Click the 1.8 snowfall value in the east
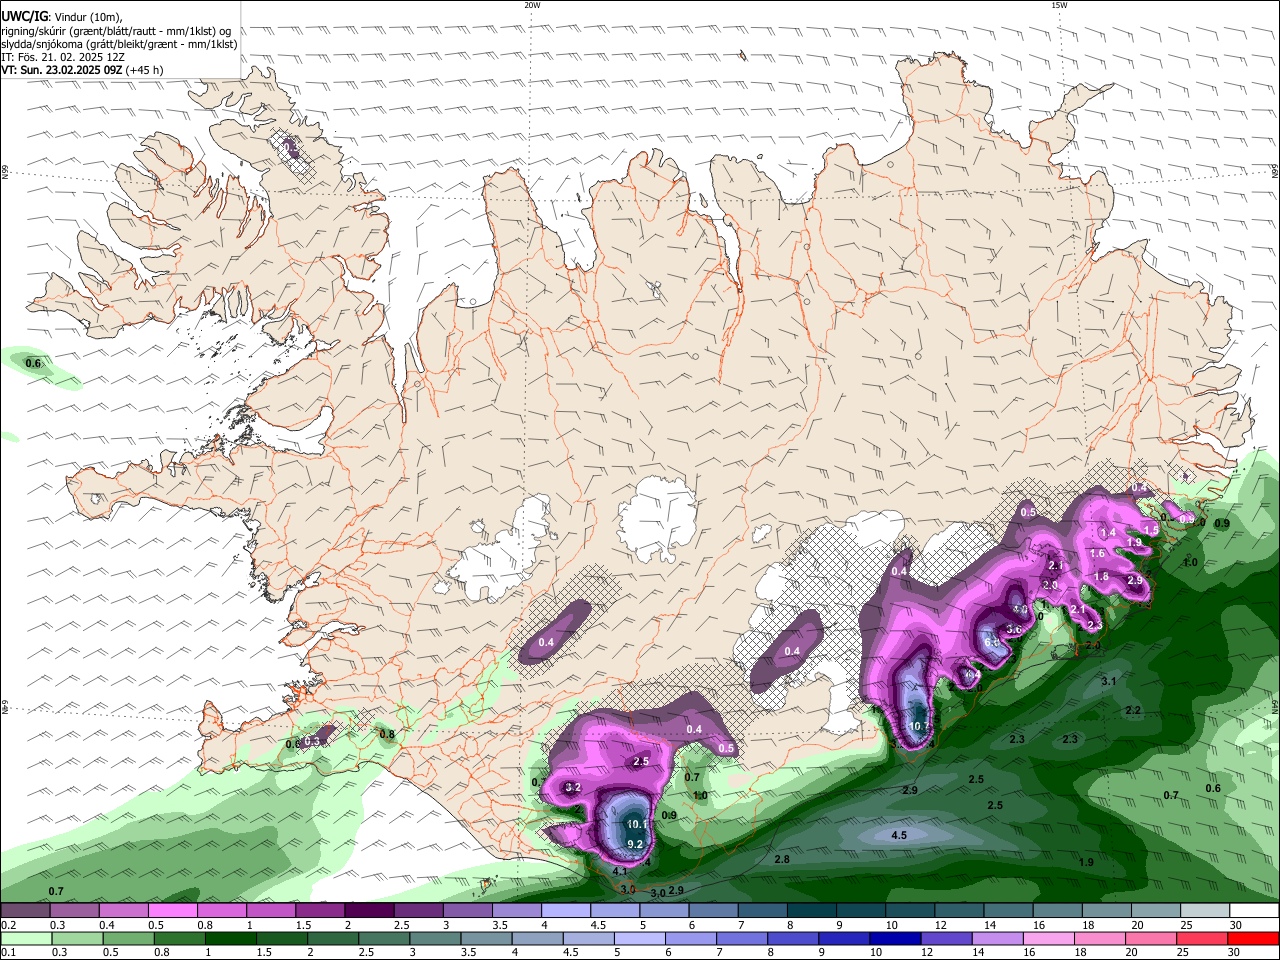1280x960 pixels. pos(1101,576)
